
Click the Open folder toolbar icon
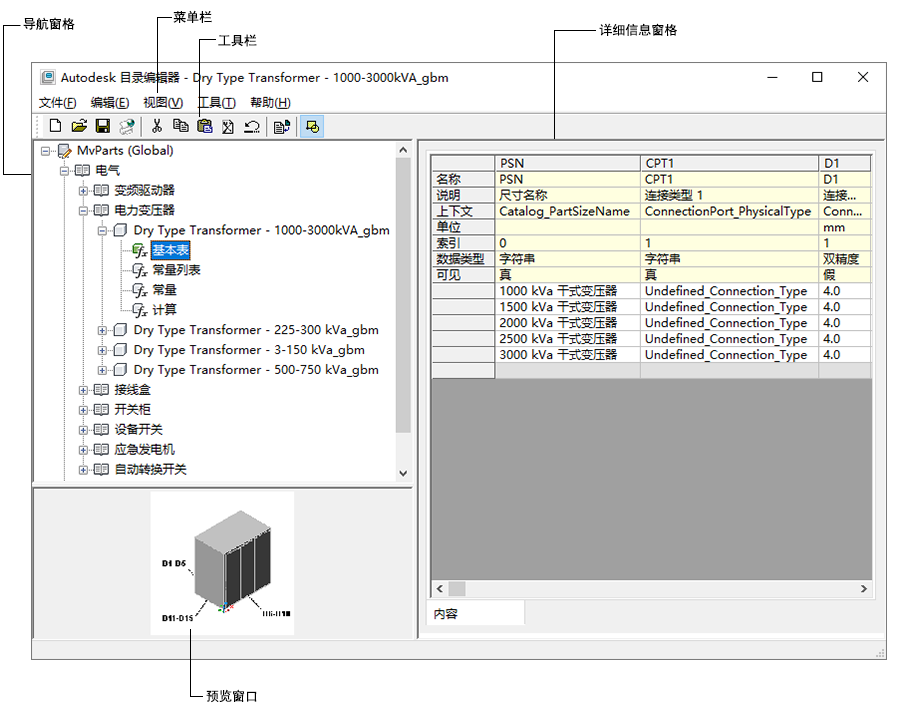coord(79,126)
